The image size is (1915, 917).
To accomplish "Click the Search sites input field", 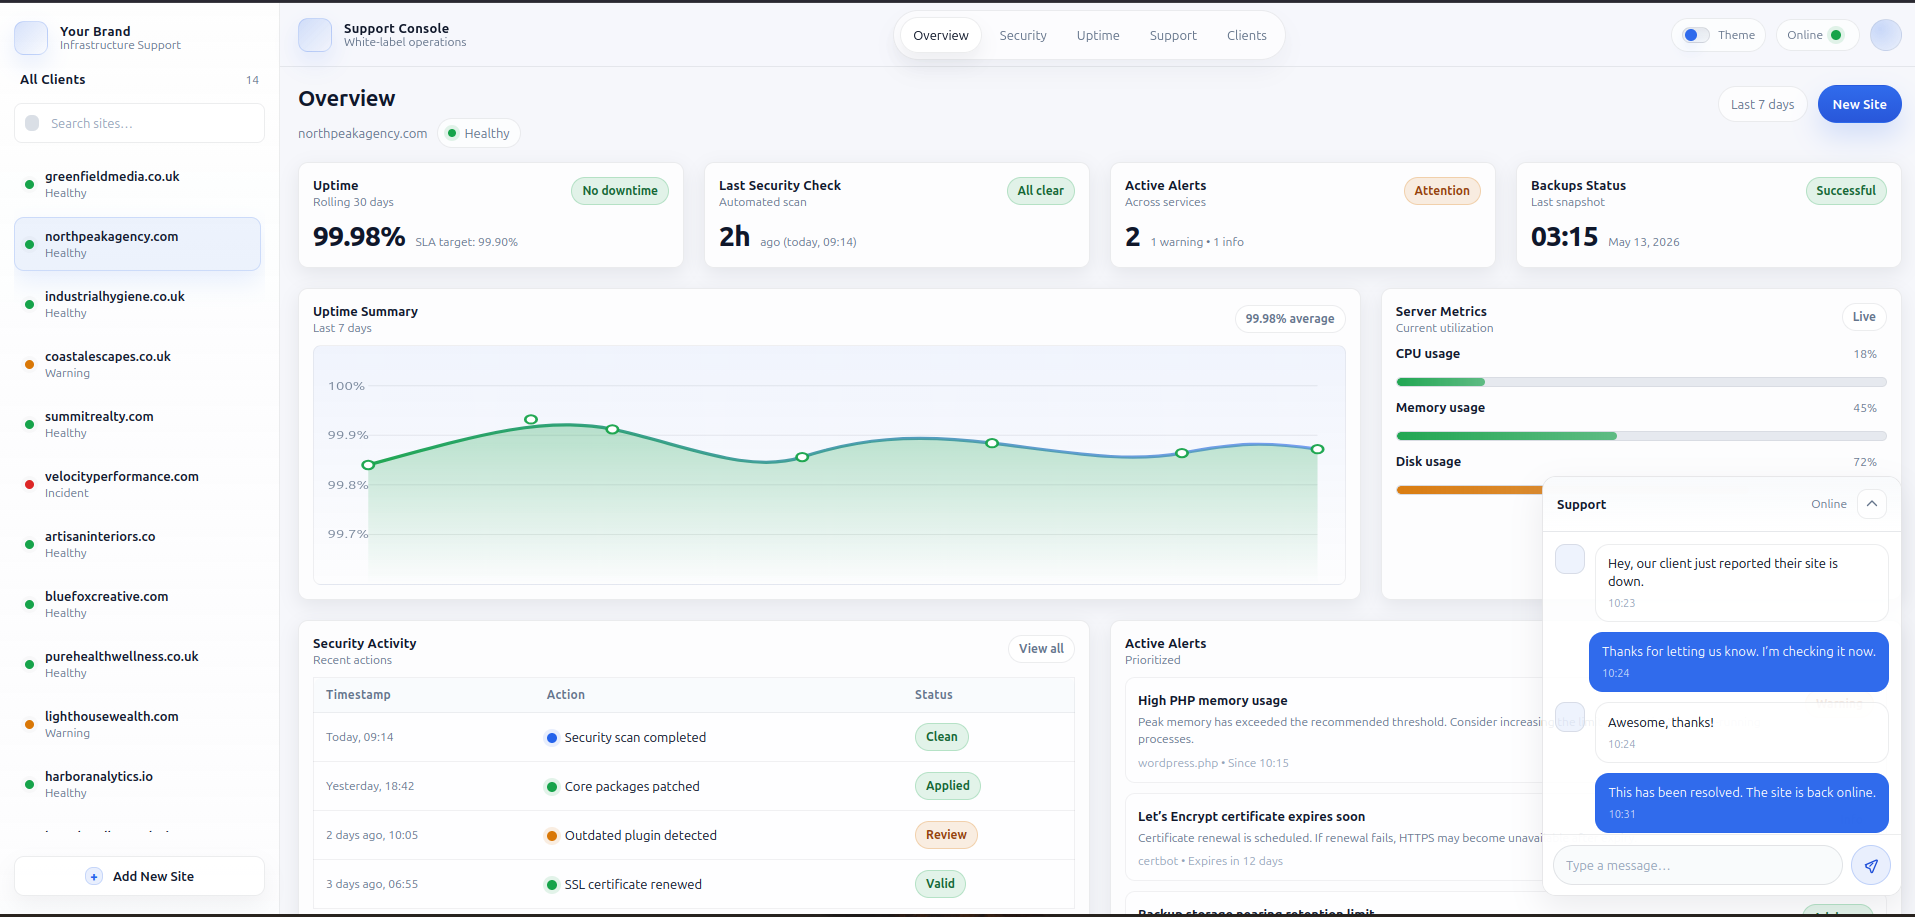I will tap(139, 123).
